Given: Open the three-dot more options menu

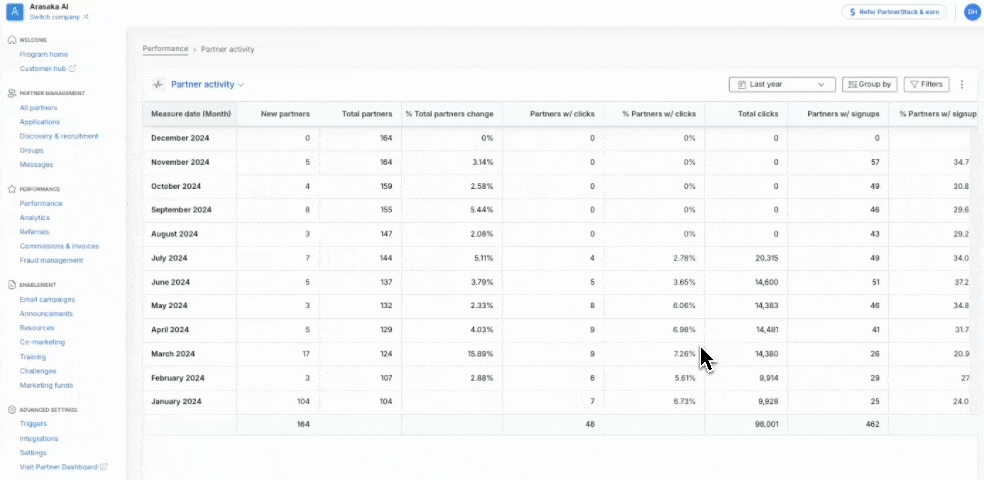Looking at the screenshot, I should [962, 84].
